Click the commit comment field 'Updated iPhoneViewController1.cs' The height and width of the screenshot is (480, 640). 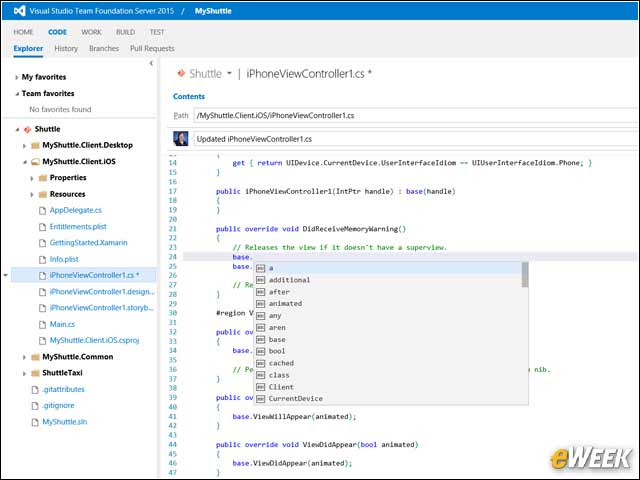point(416,139)
